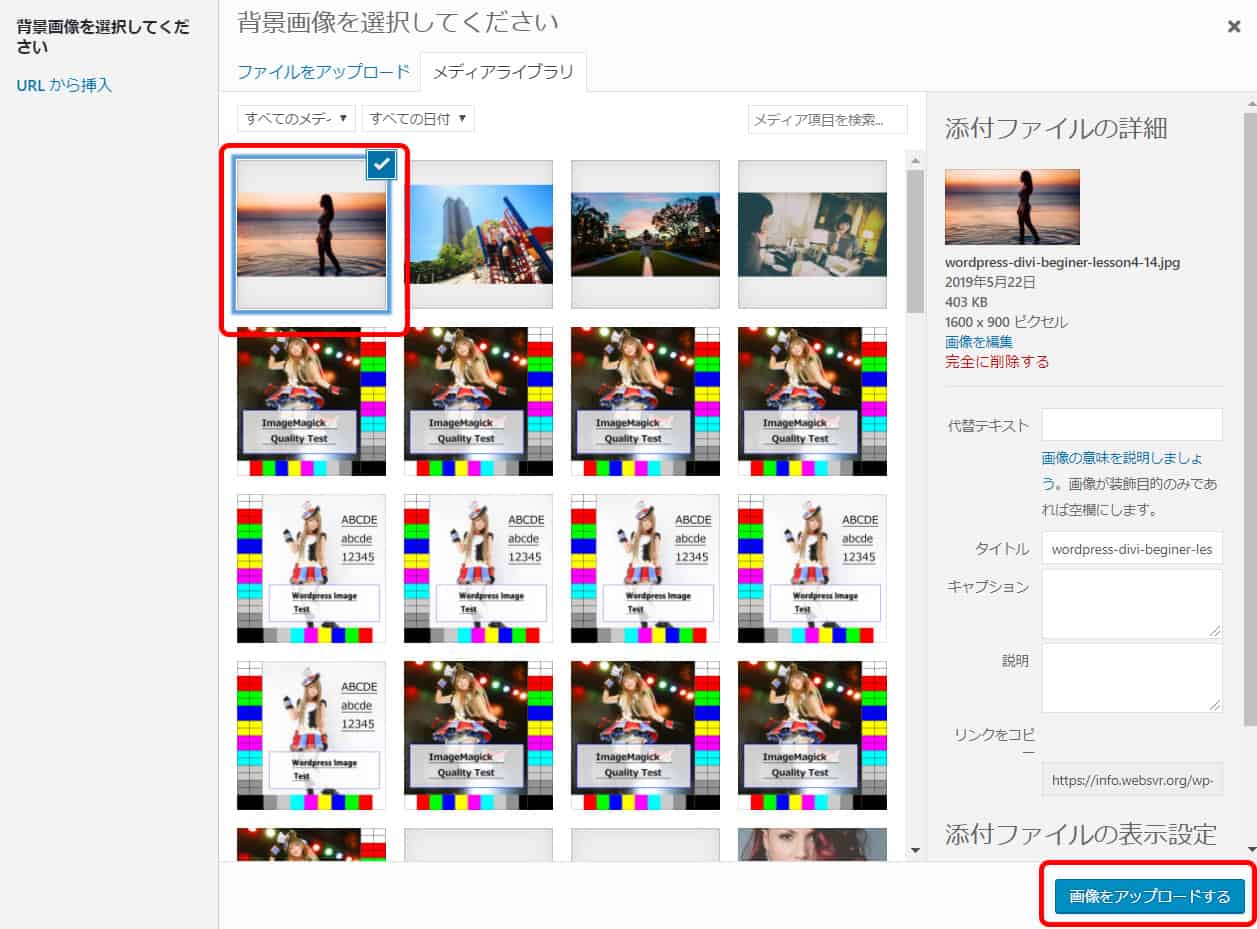
Task: Click the 添付ファイルの表示設定 heading
Action: coord(1081,833)
